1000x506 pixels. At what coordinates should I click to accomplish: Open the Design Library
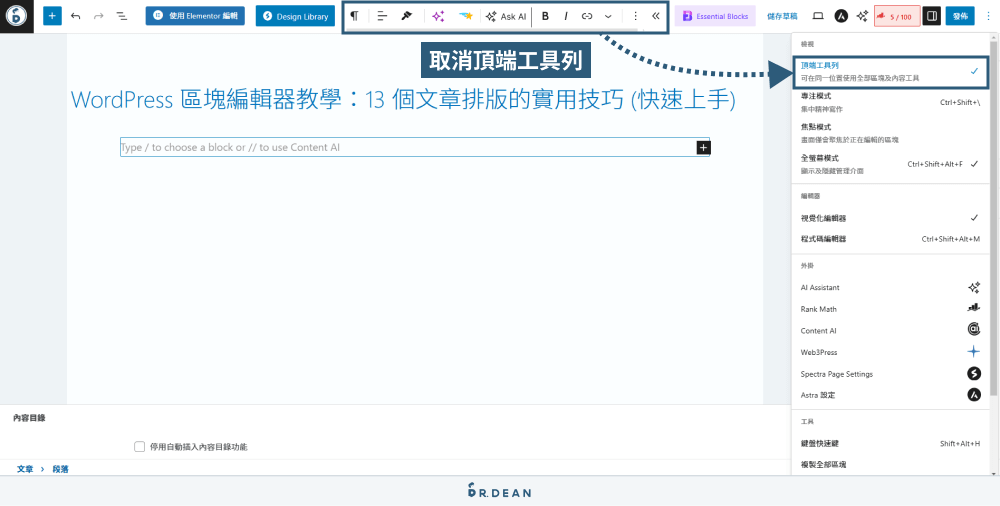pos(295,16)
